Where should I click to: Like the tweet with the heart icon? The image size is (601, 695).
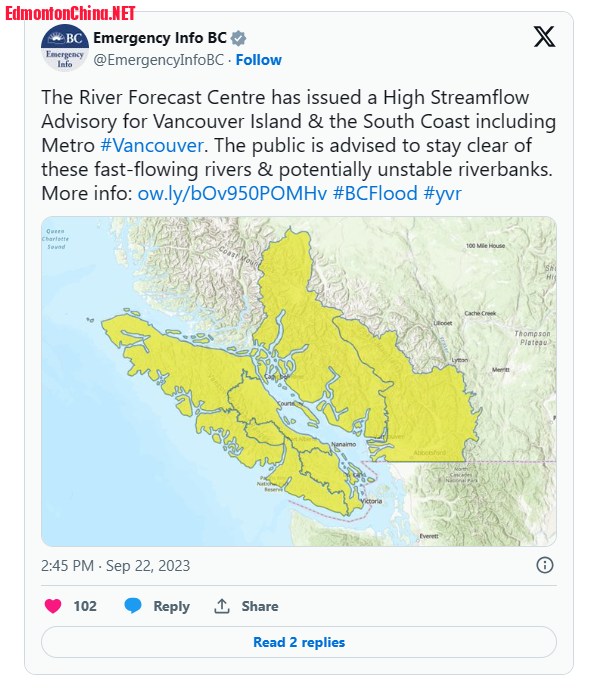click(x=53, y=605)
